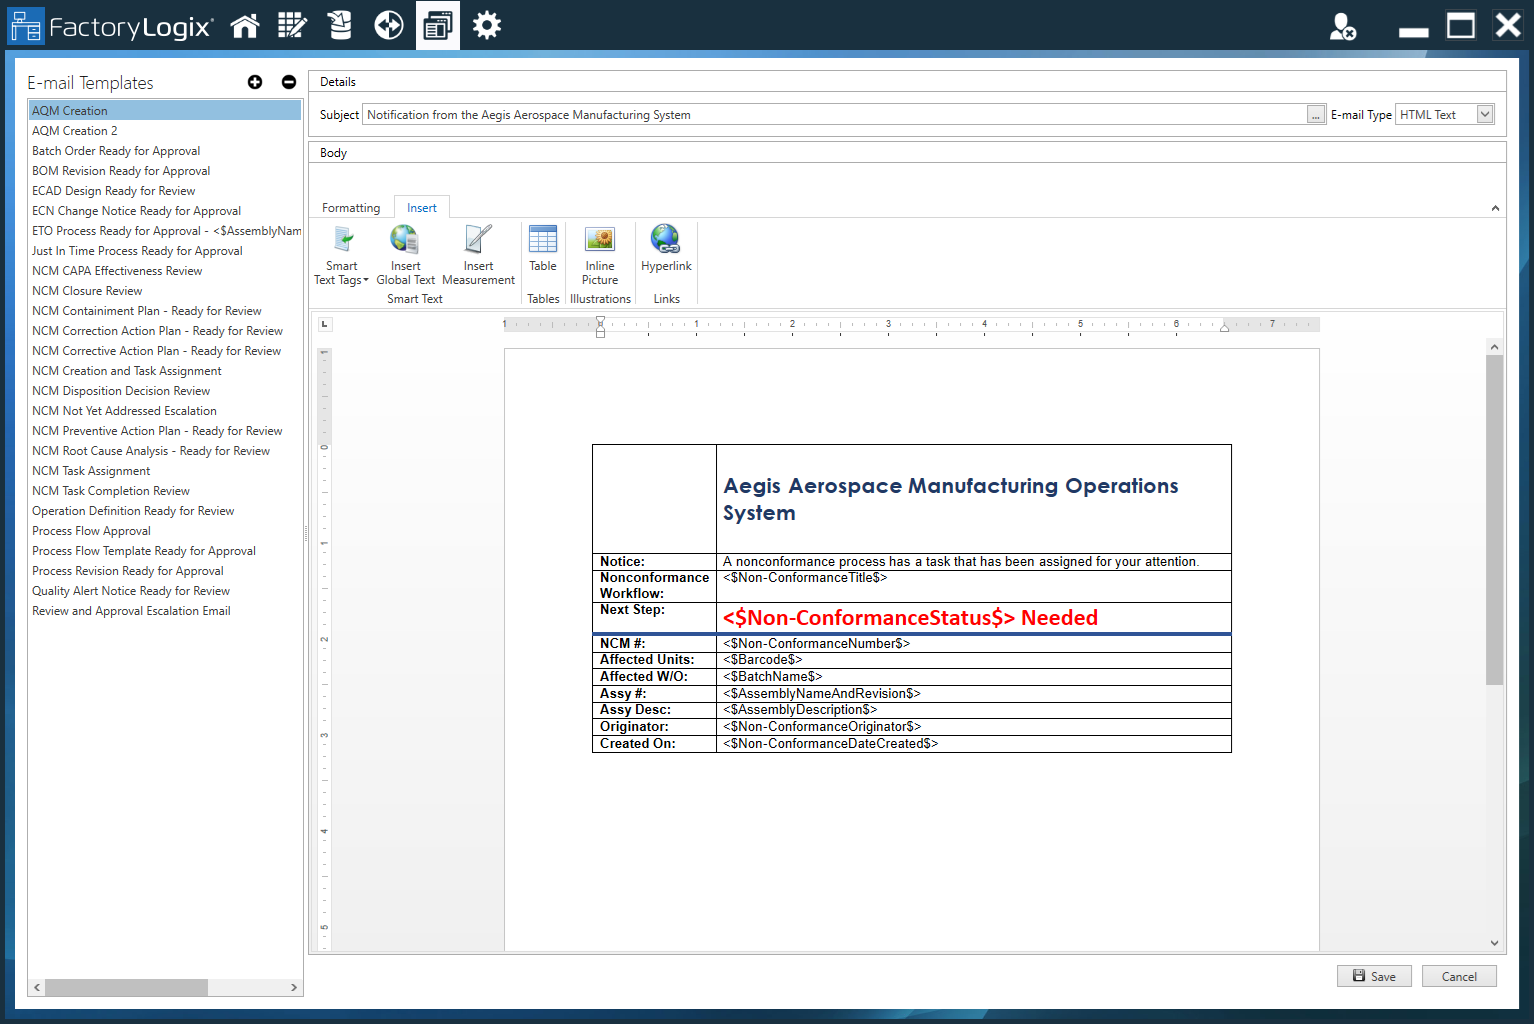Remove the selected template with the minus button
The width and height of the screenshot is (1534, 1024).
[288, 82]
